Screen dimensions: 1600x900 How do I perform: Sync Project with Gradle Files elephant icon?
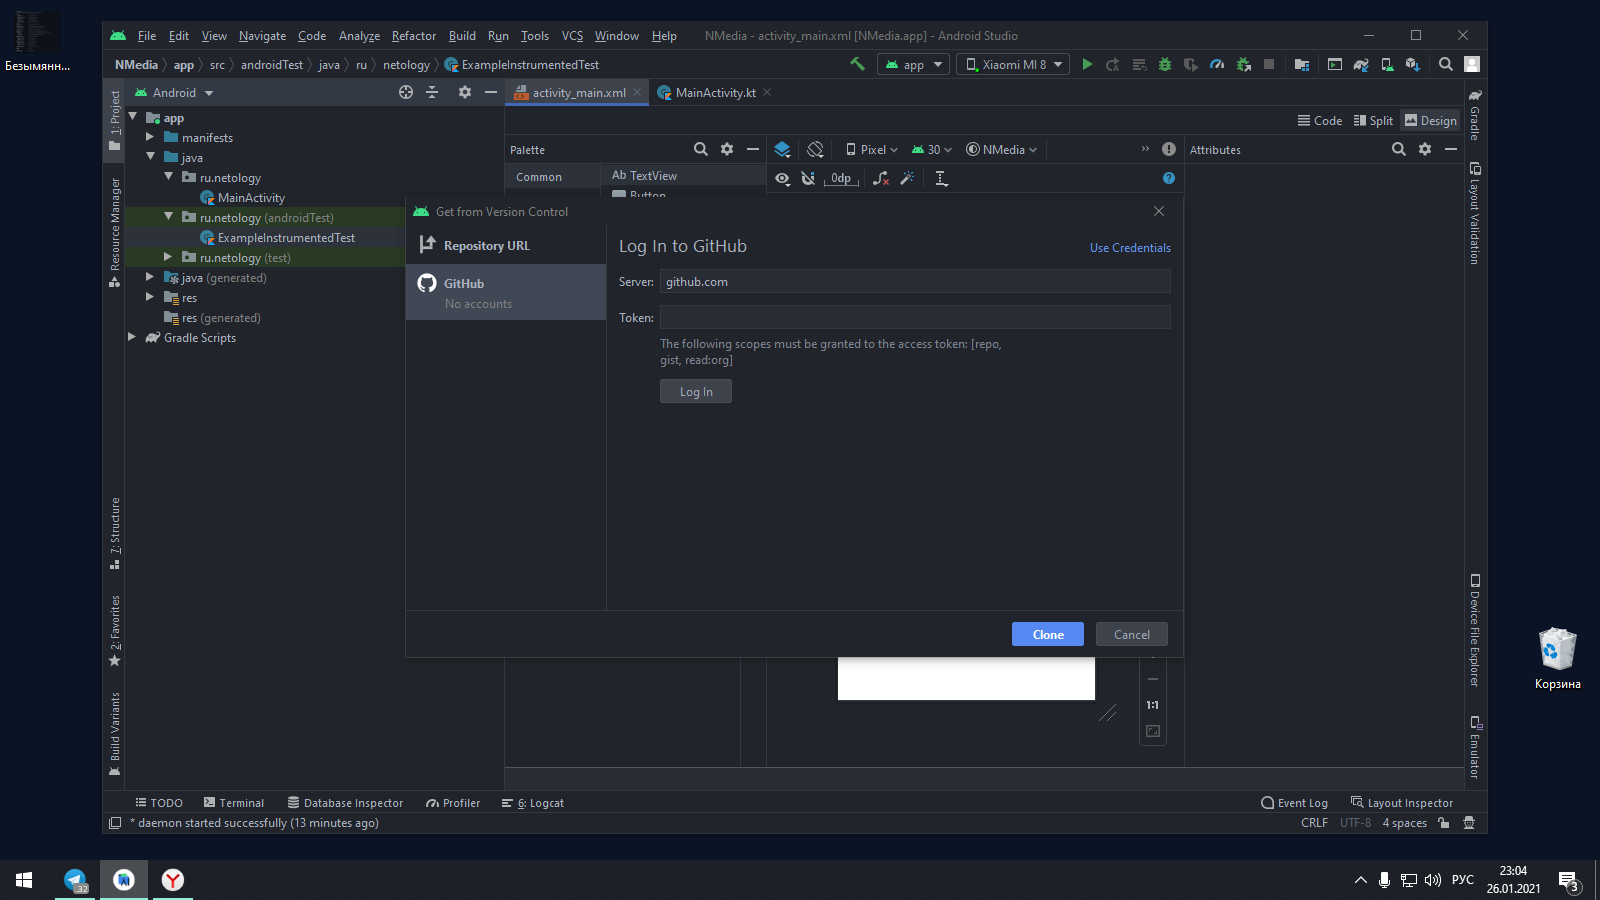click(x=1361, y=64)
